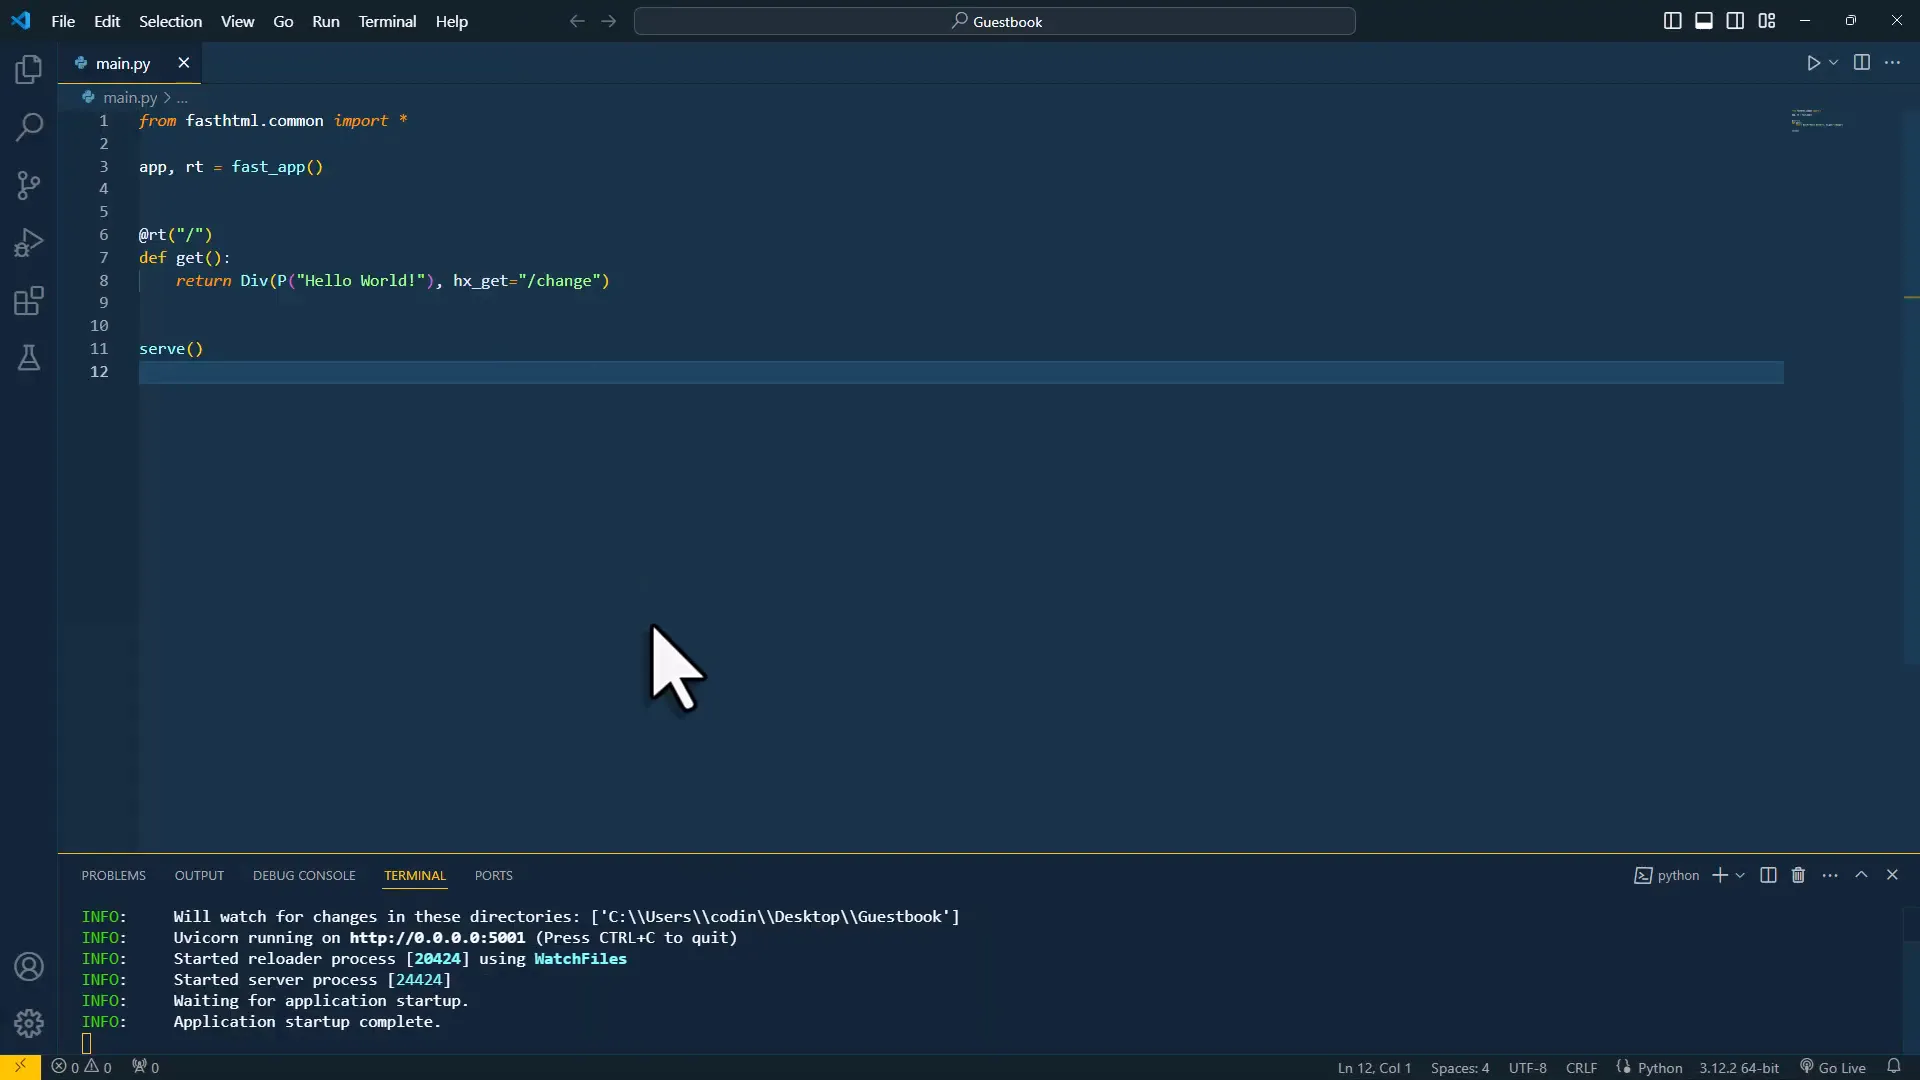The image size is (1920, 1080).
Task: Open the Accounts icon in activity bar
Action: click(x=29, y=966)
